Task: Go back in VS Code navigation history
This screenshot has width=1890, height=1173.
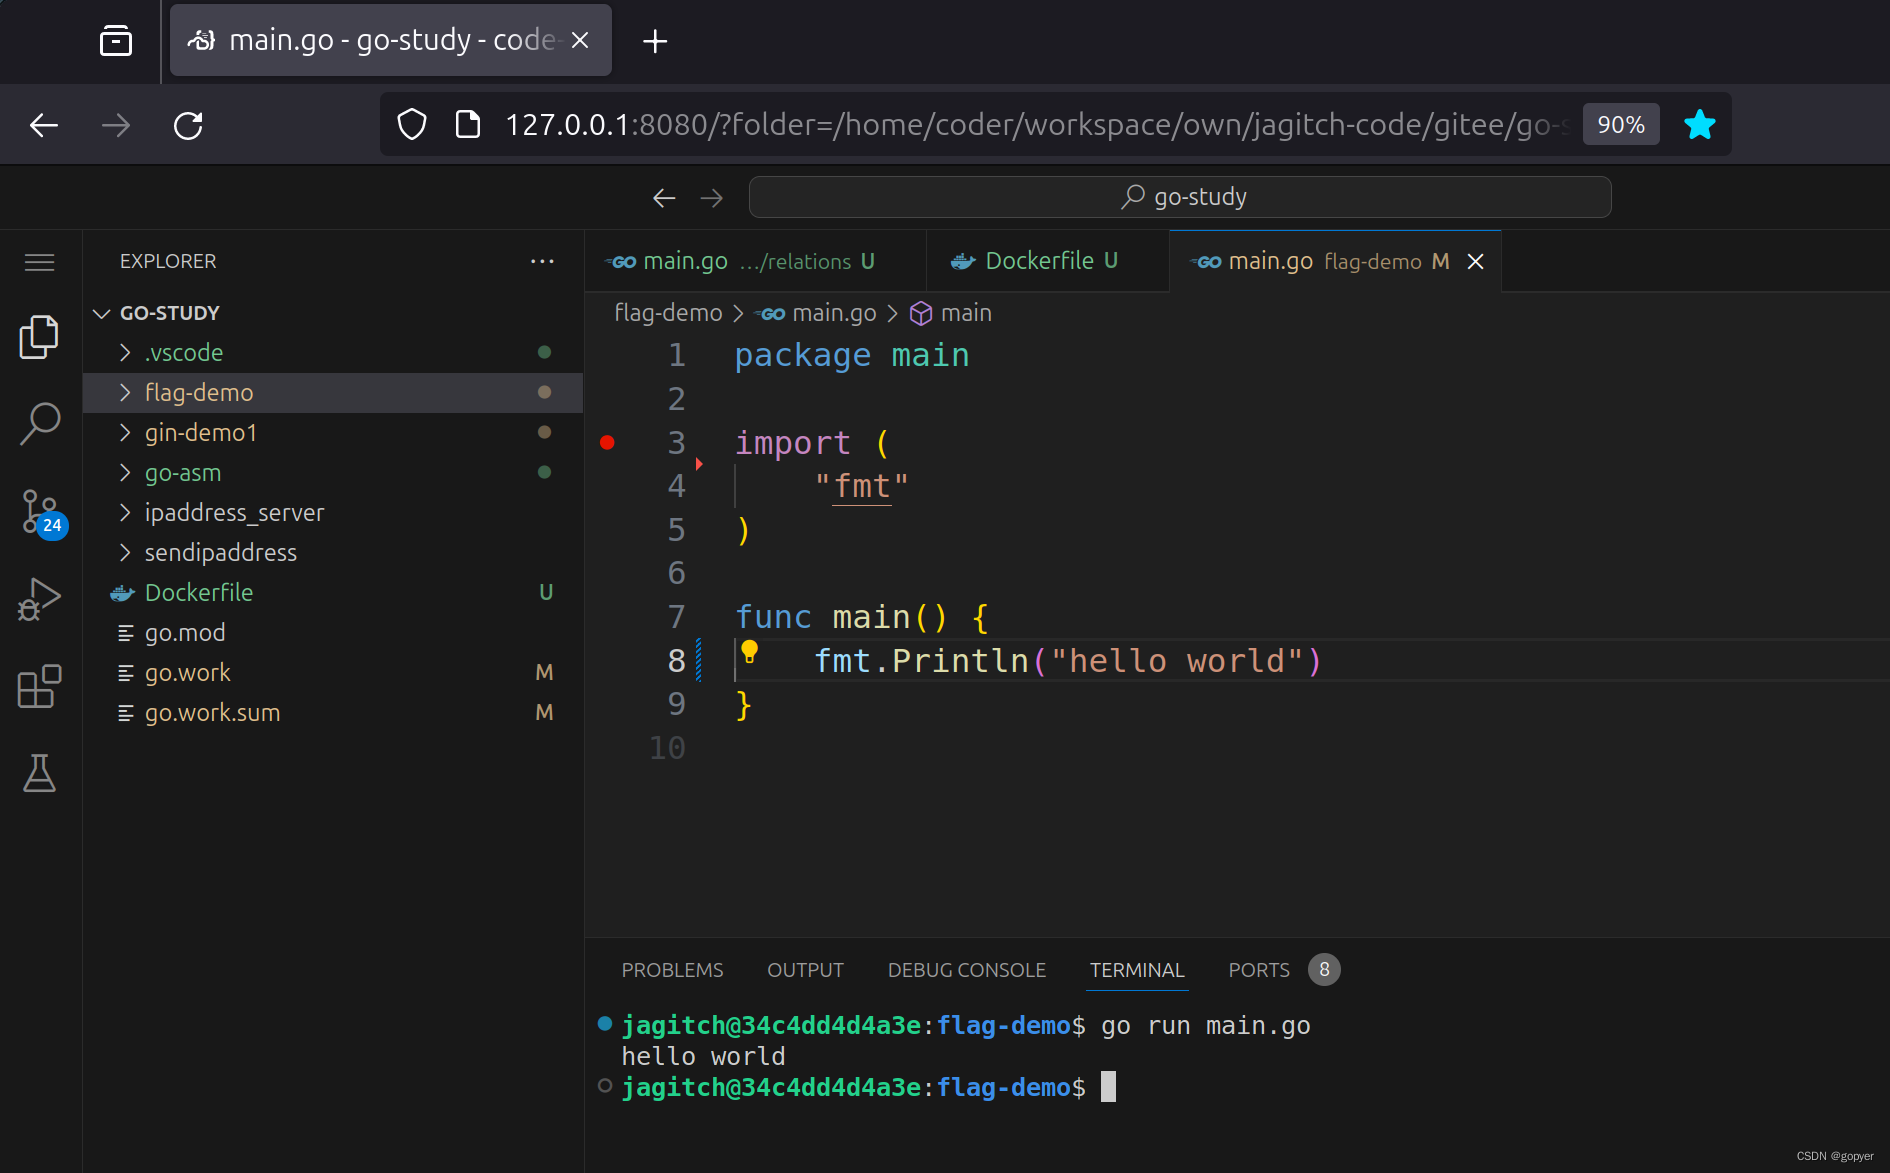Action: [664, 197]
